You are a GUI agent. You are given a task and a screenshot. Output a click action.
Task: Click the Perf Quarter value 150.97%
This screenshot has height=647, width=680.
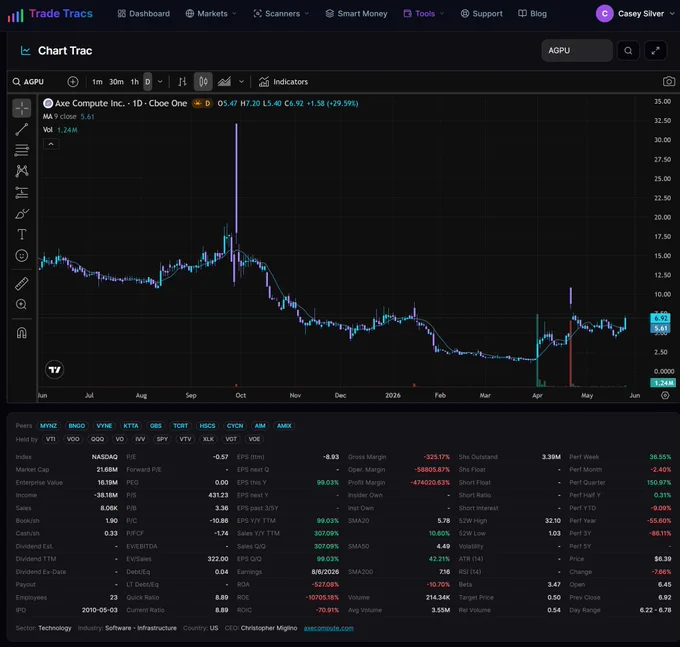pyautogui.click(x=659, y=483)
